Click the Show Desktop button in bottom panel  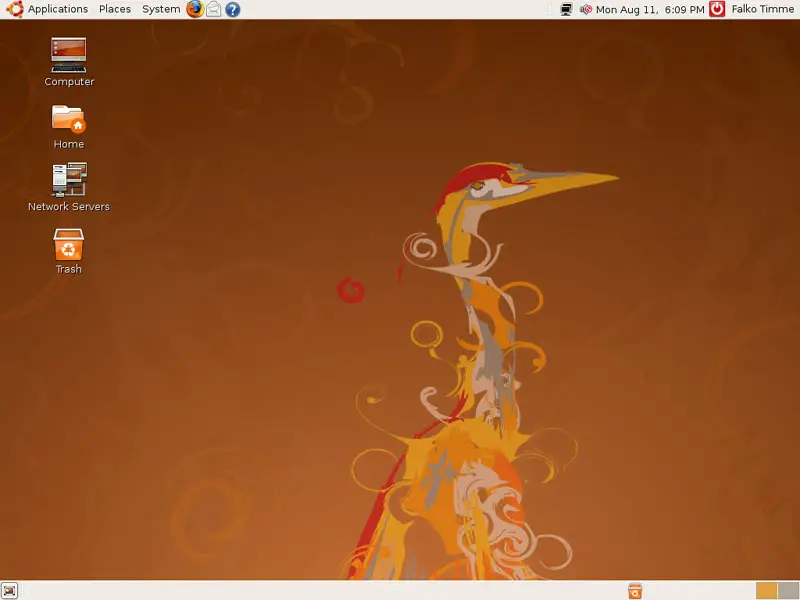9,590
